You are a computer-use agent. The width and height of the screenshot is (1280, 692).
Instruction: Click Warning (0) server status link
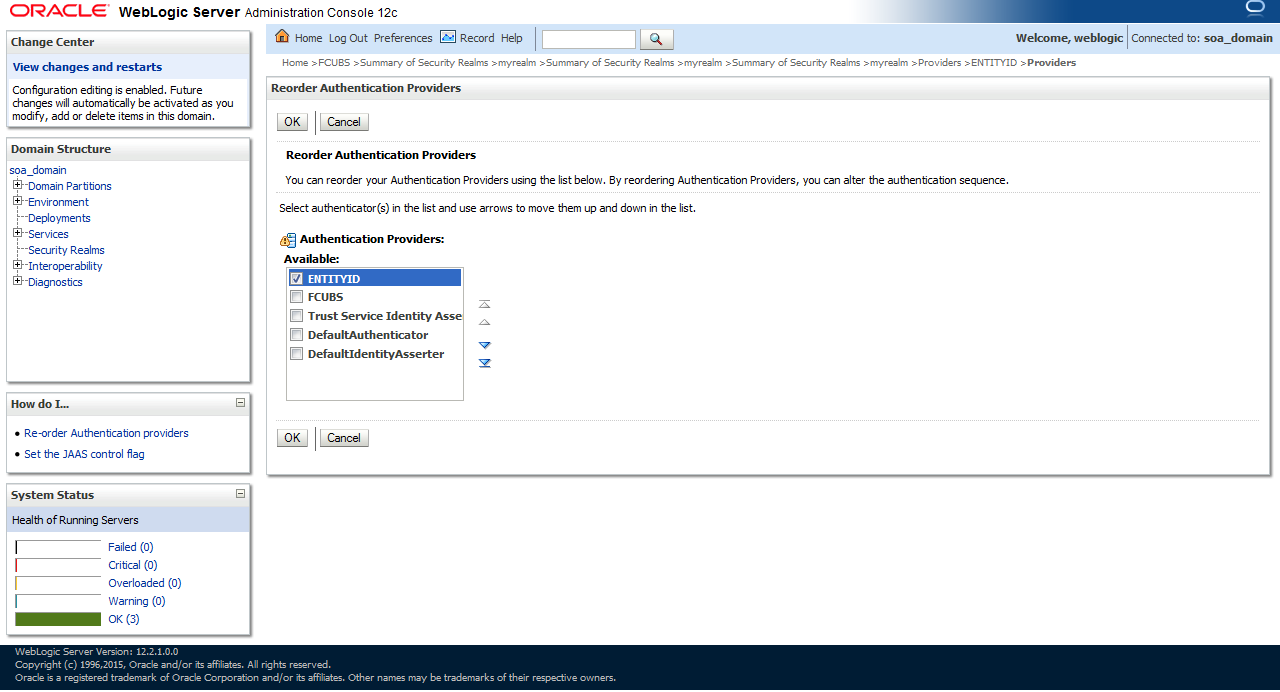(137, 601)
